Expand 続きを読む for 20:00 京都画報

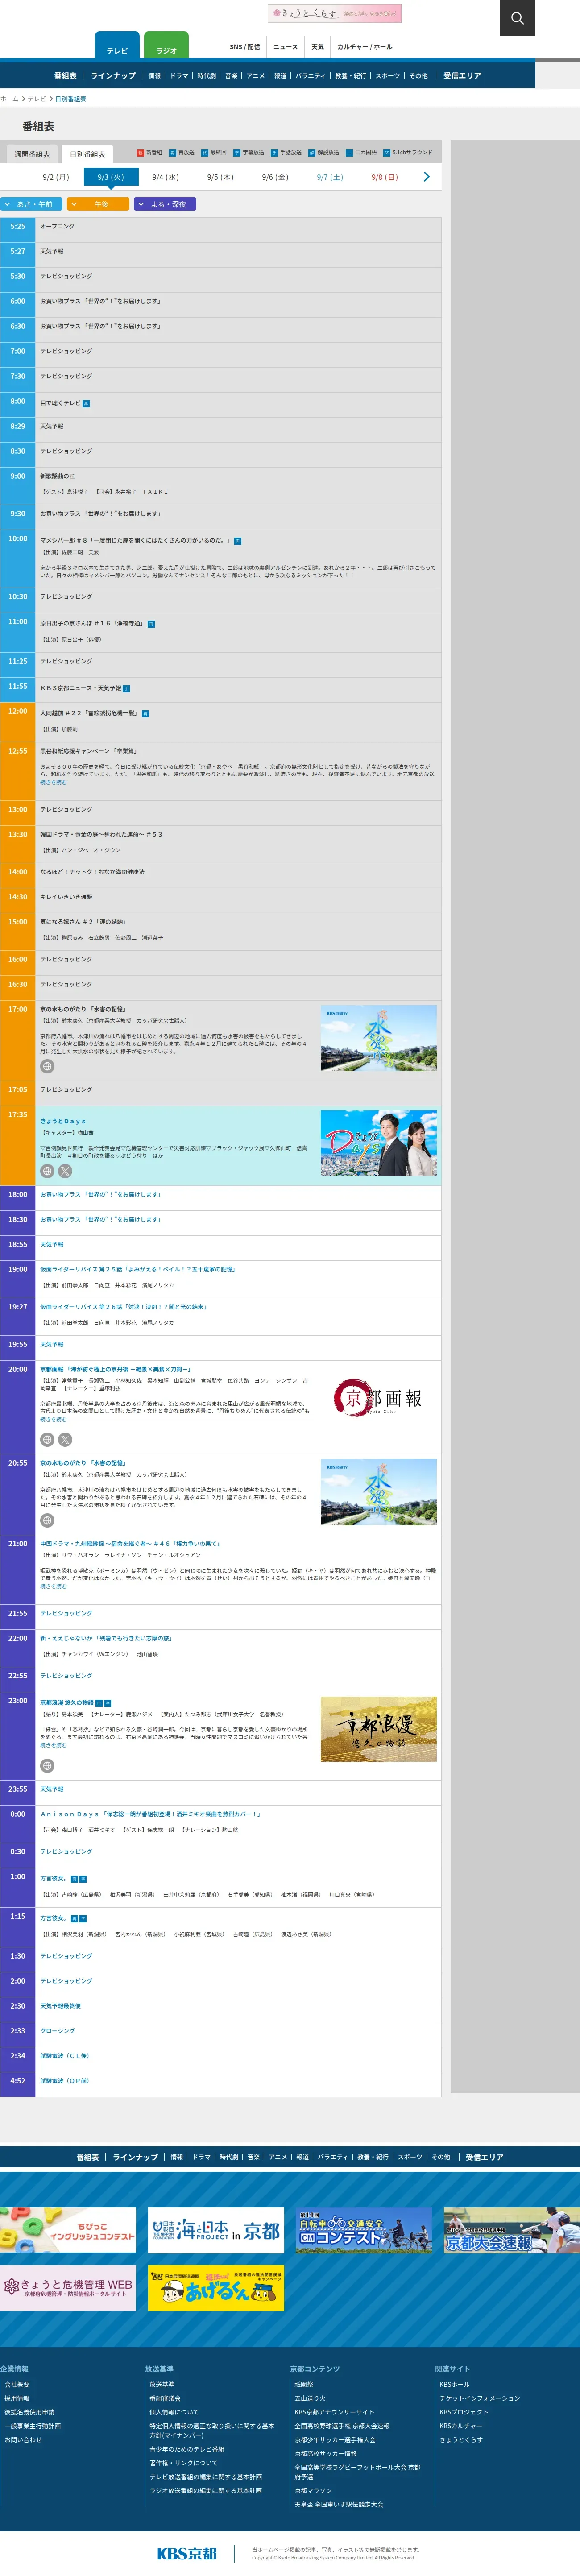point(53,1419)
